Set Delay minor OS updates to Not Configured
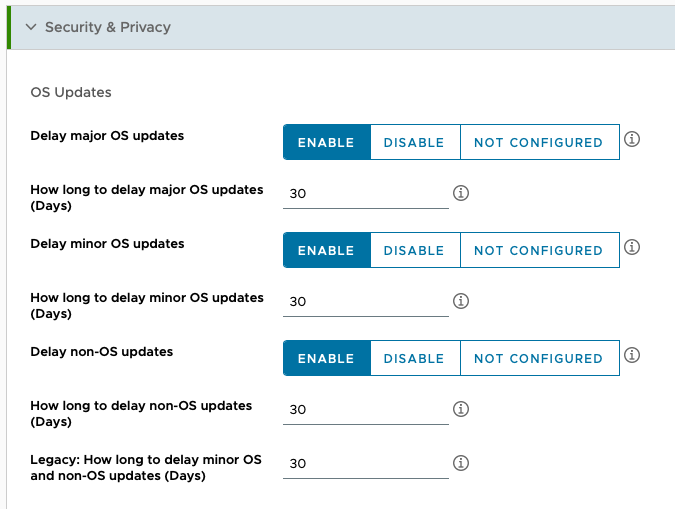The height and width of the screenshot is (509, 675). pos(538,250)
